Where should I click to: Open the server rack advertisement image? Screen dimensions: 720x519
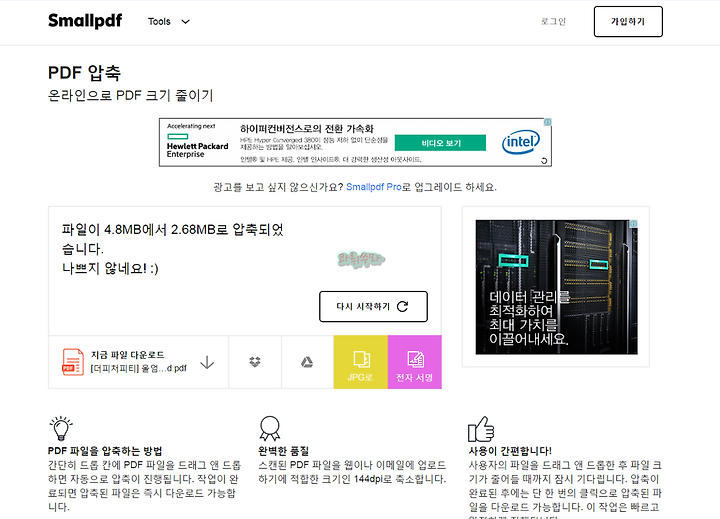click(557, 287)
